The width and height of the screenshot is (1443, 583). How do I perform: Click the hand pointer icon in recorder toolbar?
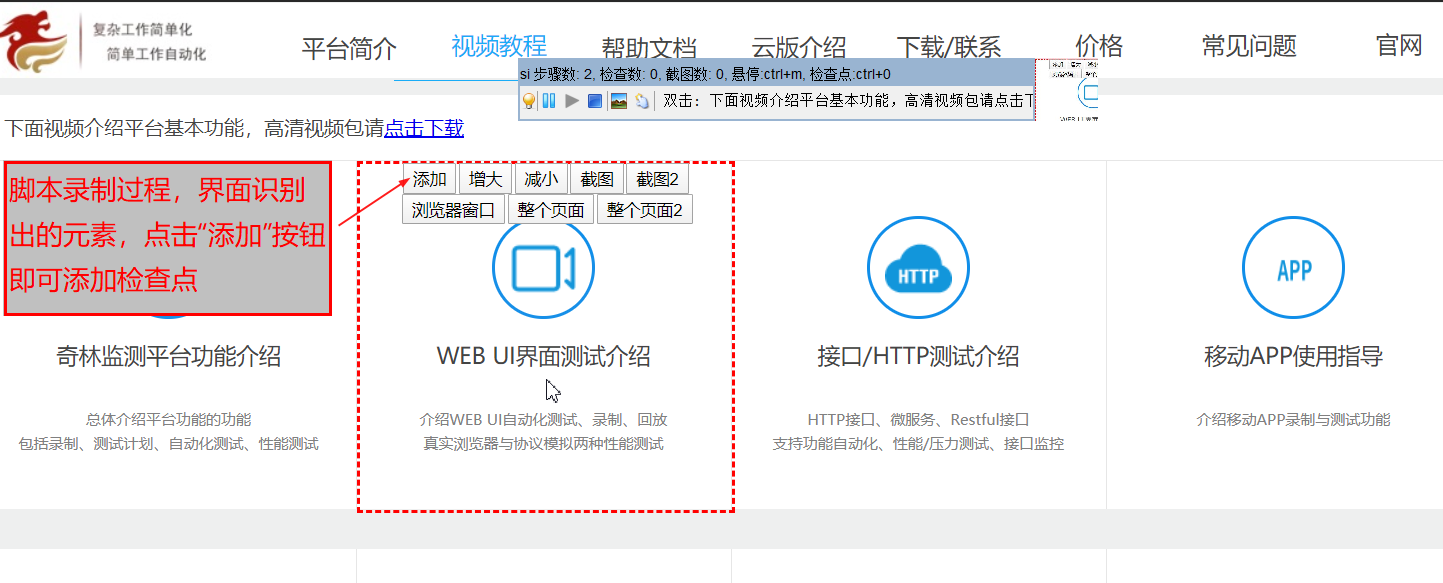tap(641, 101)
